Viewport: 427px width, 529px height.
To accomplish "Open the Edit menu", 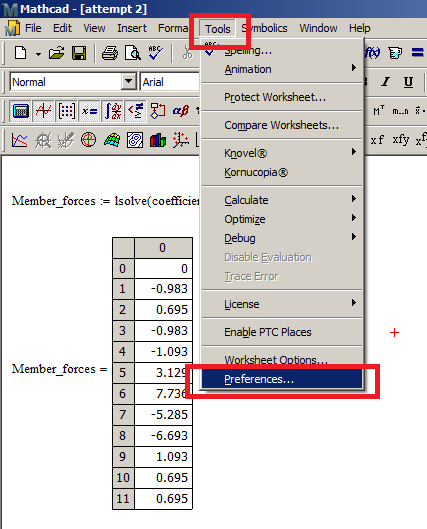I will [x=62, y=28].
